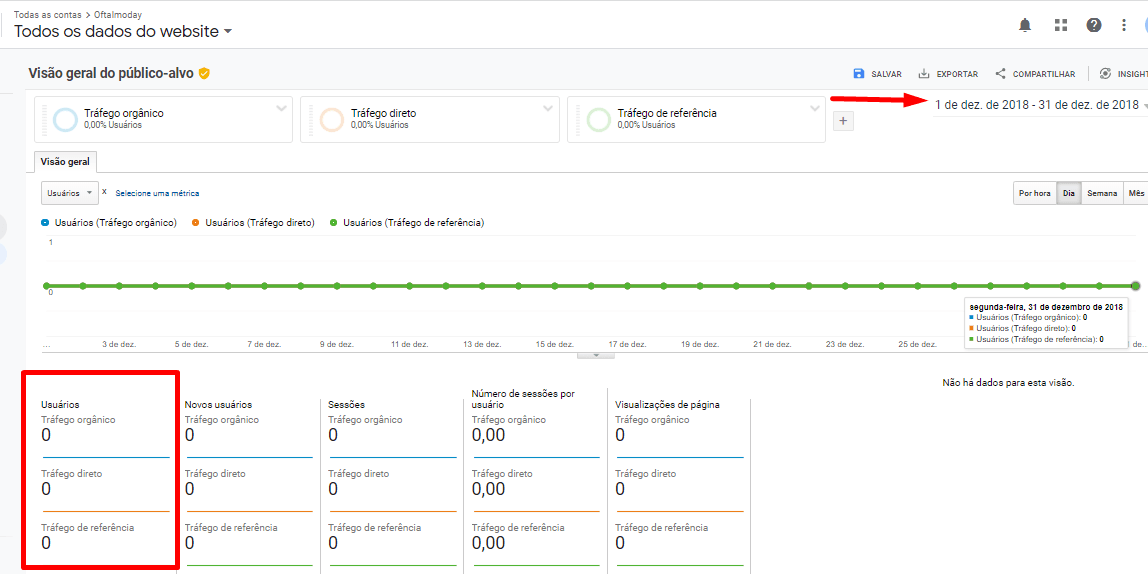This screenshot has width=1148, height=574.
Task: Click the EXPORTAR export icon
Action: pyautogui.click(x=924, y=74)
